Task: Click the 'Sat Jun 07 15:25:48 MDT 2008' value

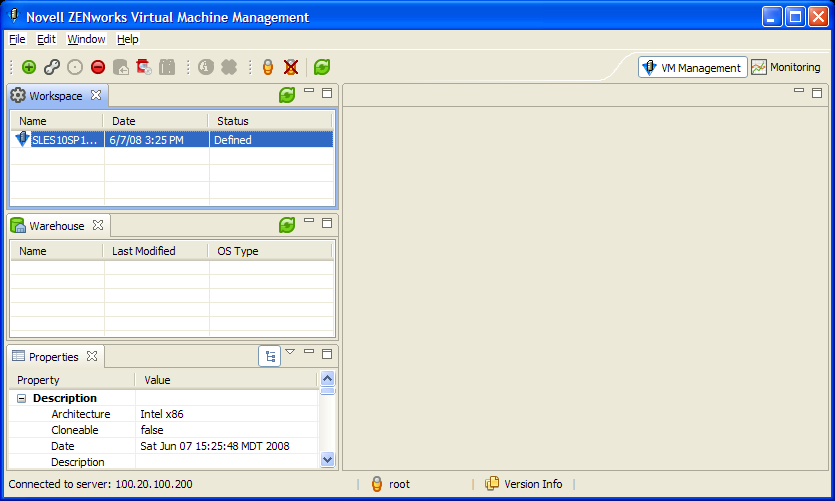Action: [215, 446]
